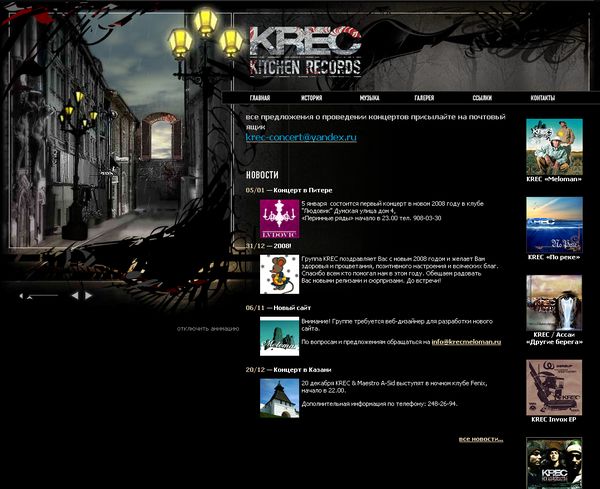Open the «Другие берега» album cover
600x489 pixels.
click(554, 303)
